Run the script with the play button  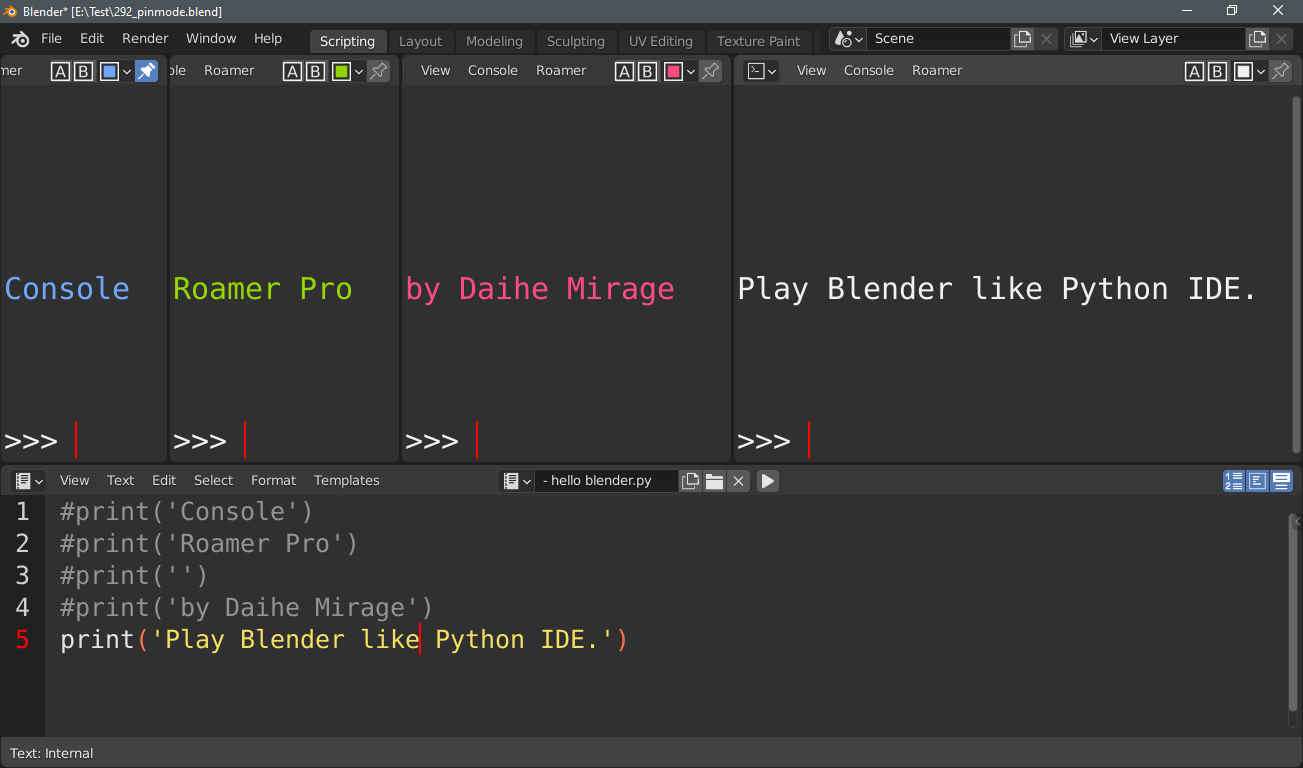768,481
